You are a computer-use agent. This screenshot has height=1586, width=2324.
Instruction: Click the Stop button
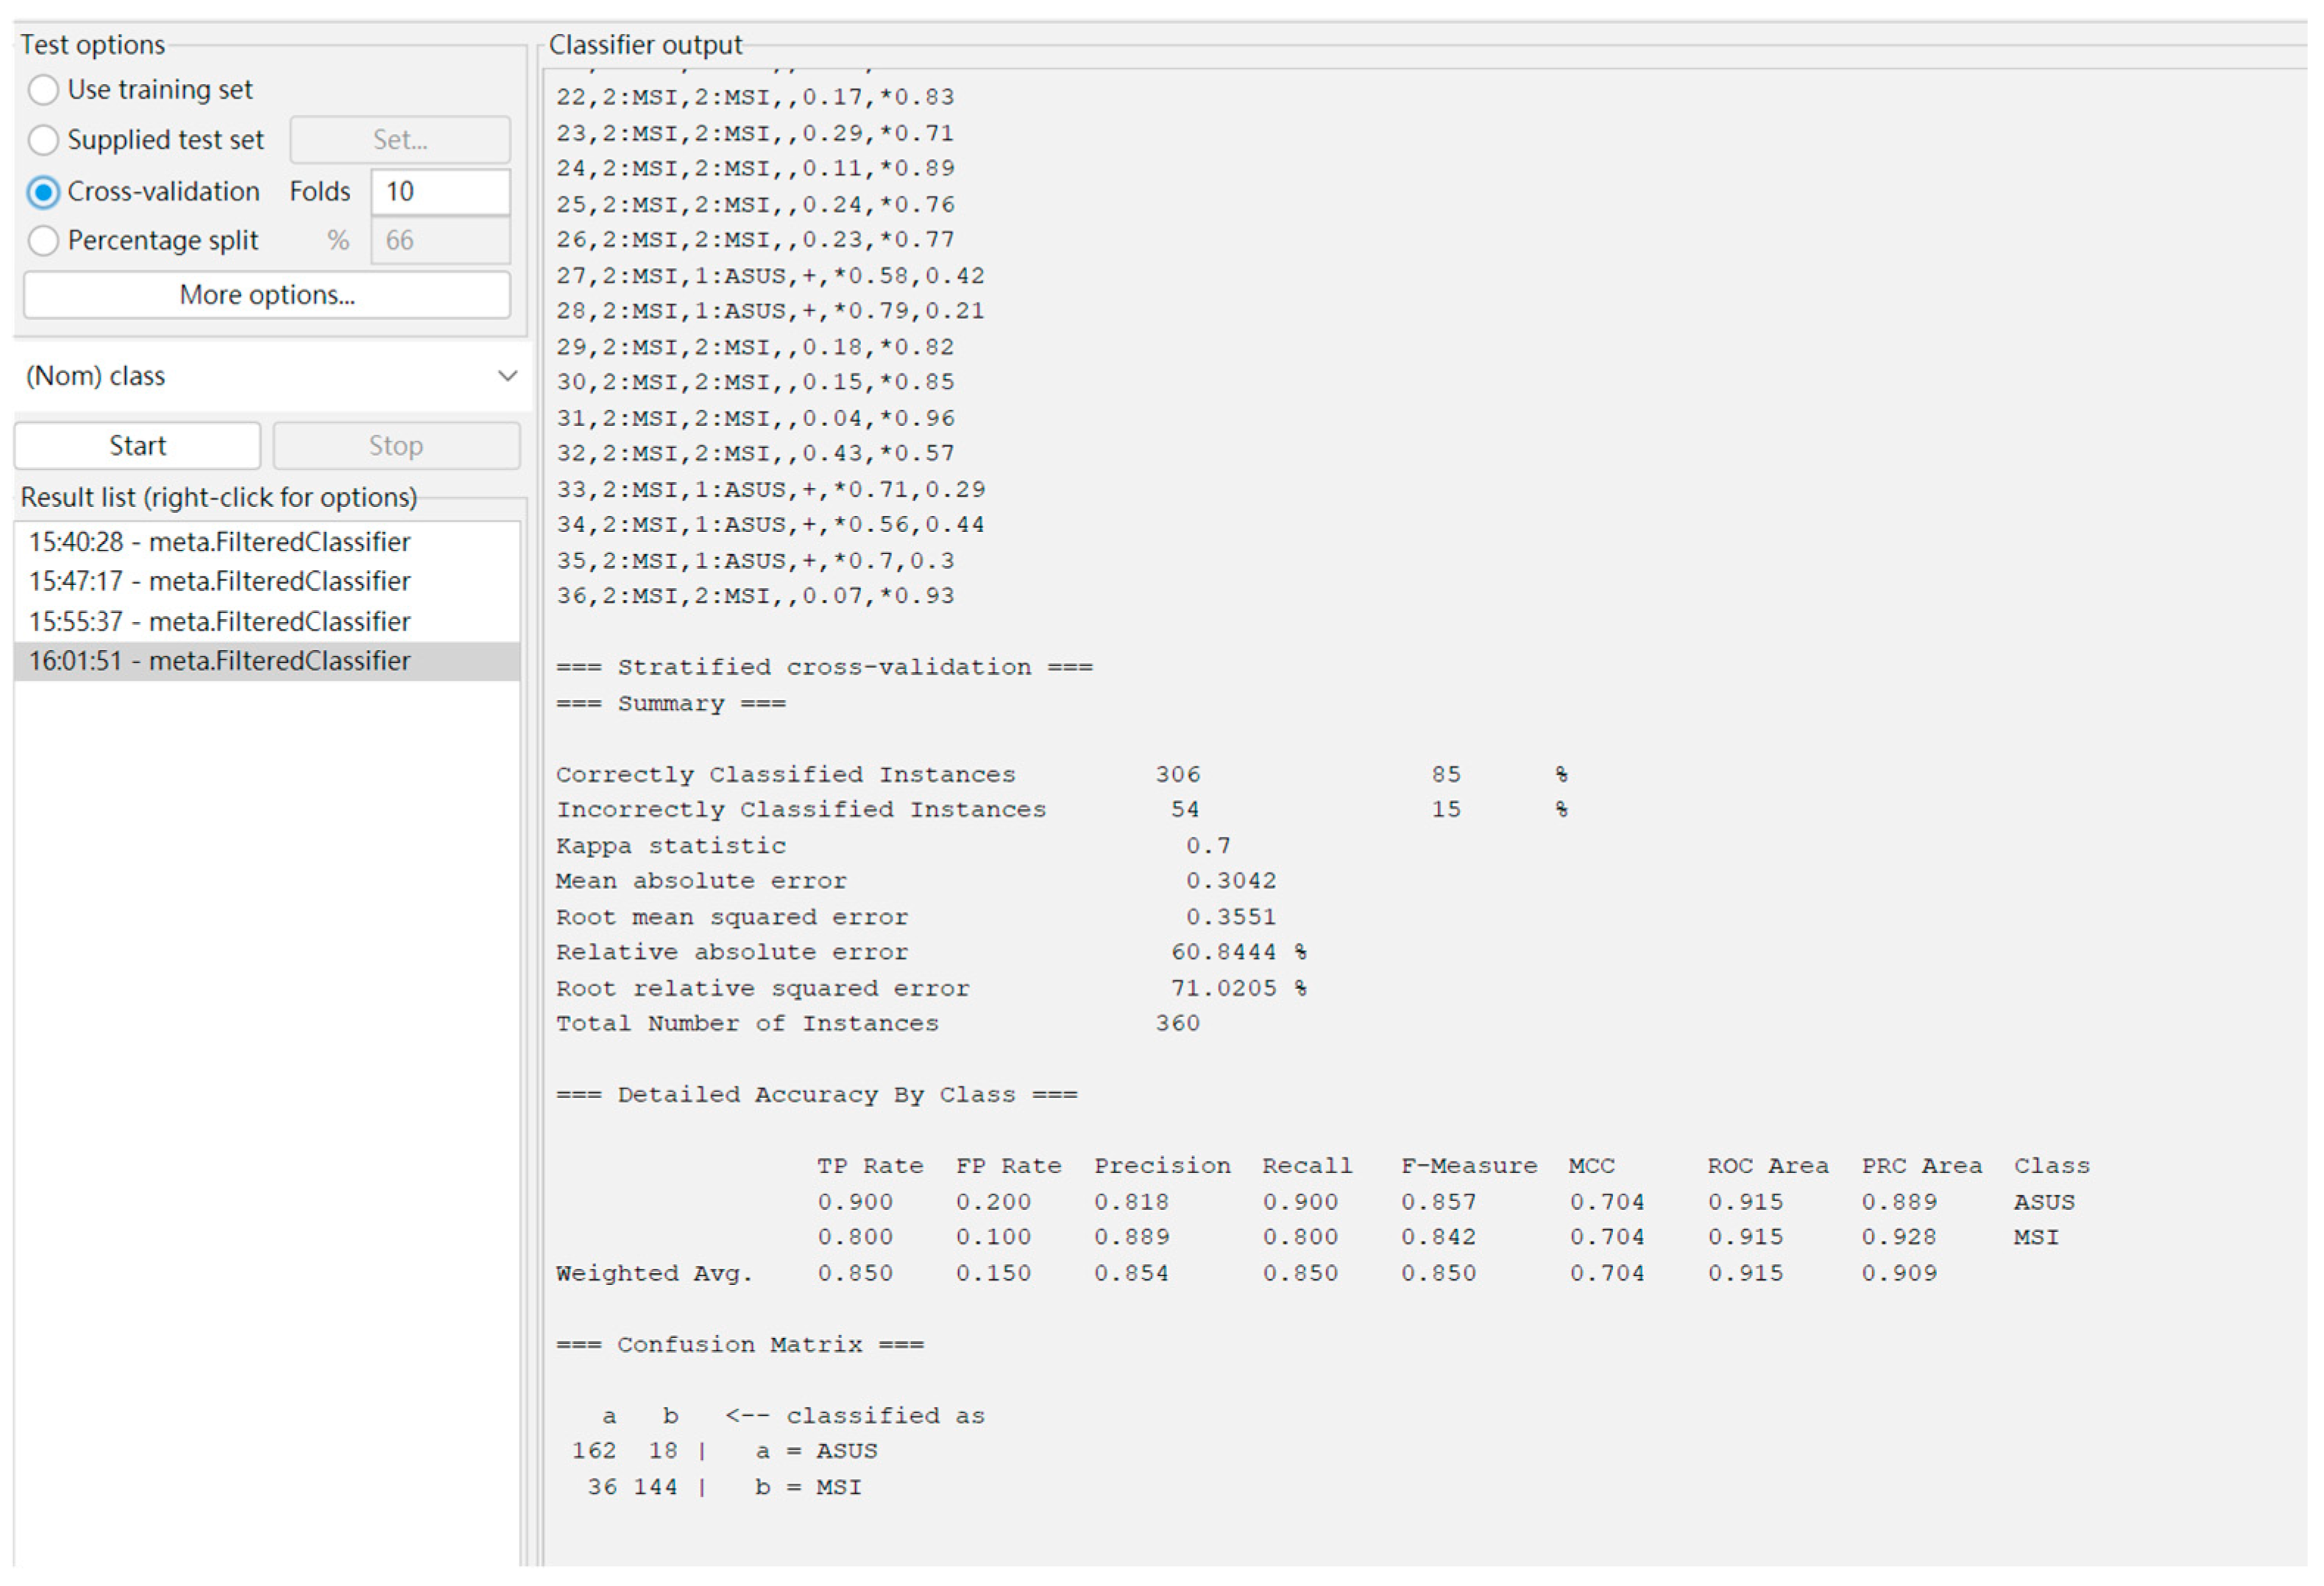pyautogui.click(x=396, y=446)
